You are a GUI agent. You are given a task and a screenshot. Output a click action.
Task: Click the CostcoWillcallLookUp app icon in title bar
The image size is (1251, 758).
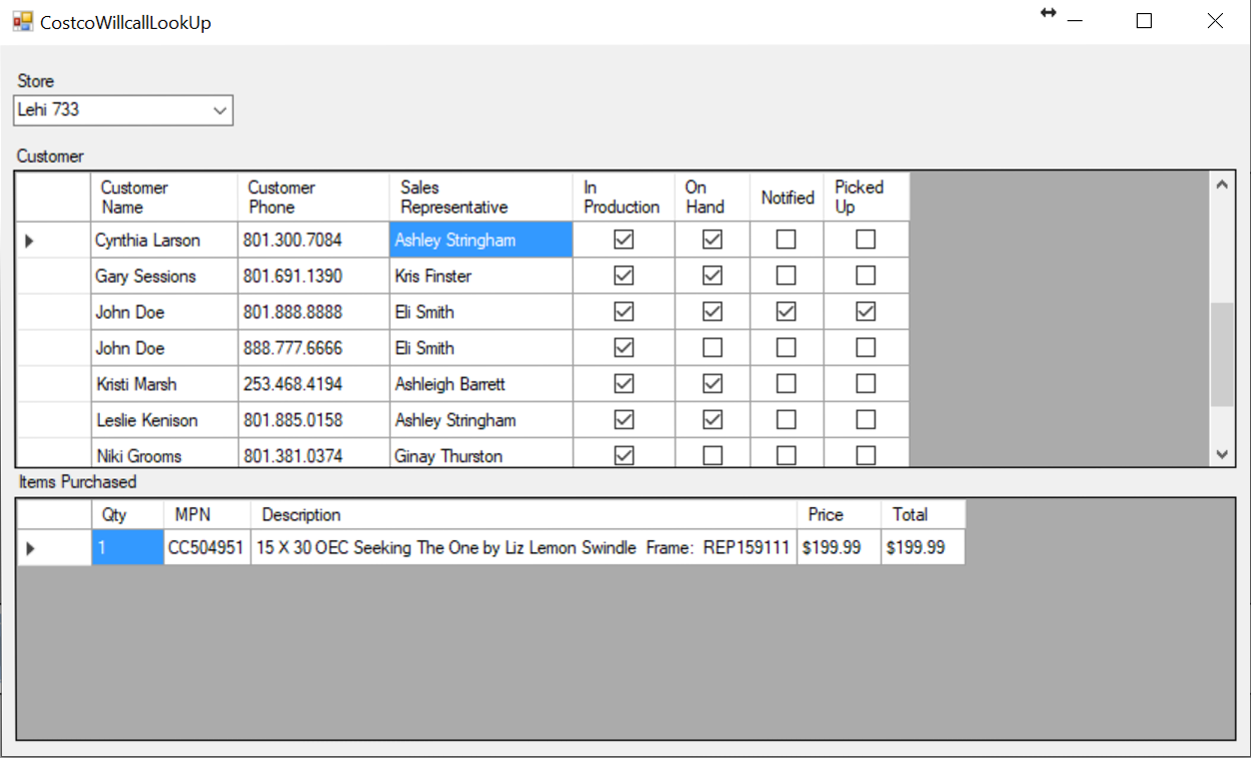coord(22,21)
